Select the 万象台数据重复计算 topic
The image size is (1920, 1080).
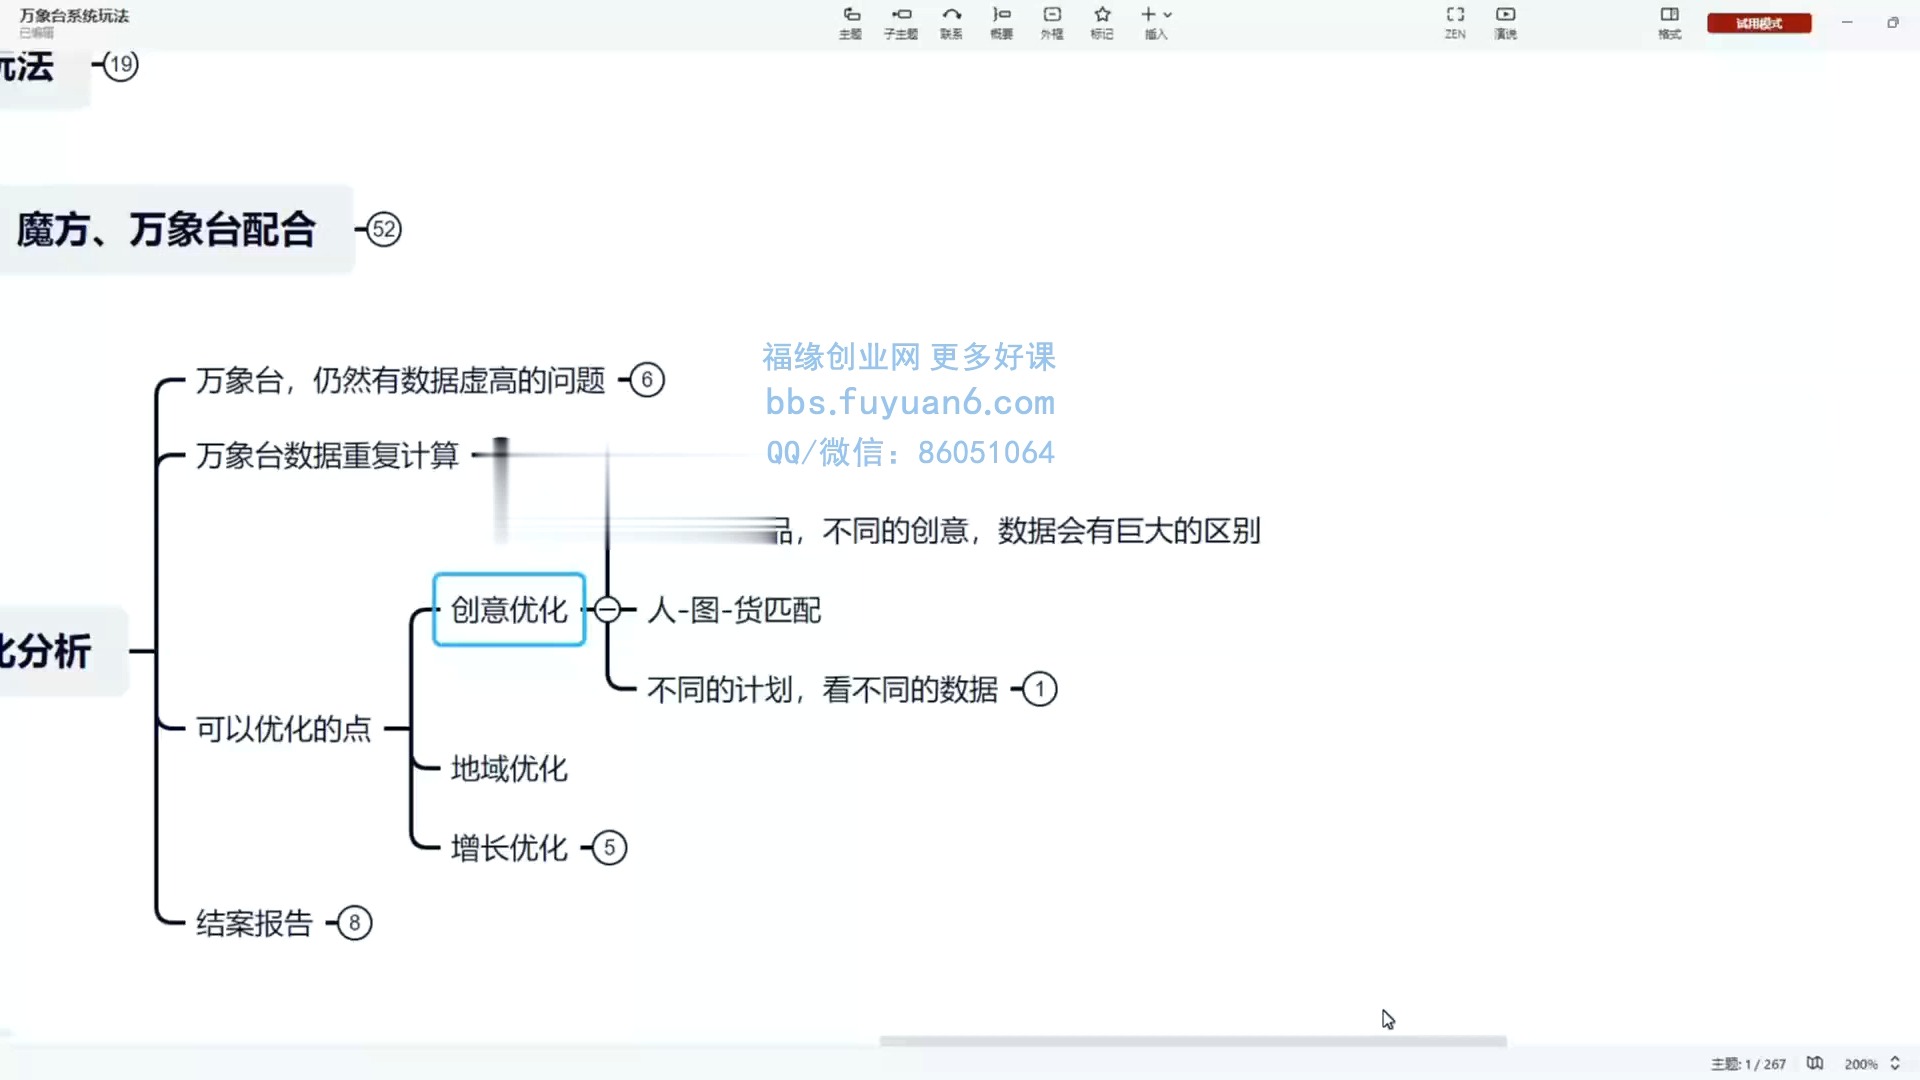pos(327,455)
